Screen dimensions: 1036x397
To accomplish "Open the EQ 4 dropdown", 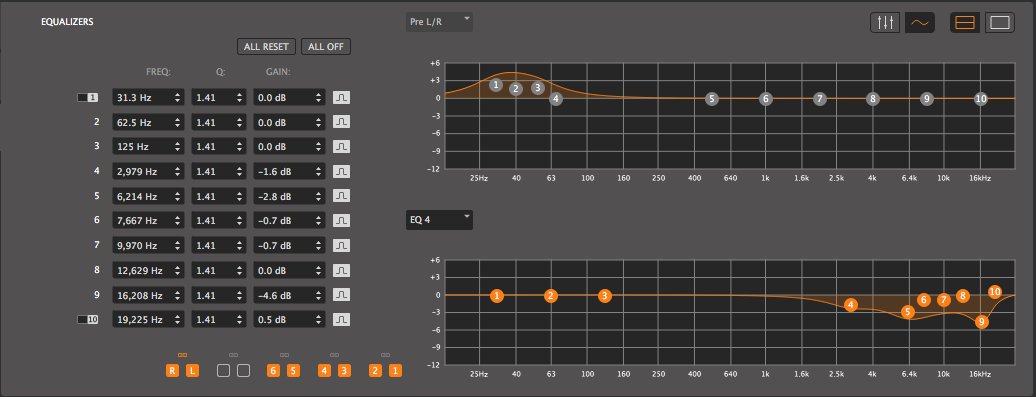I will point(439,220).
